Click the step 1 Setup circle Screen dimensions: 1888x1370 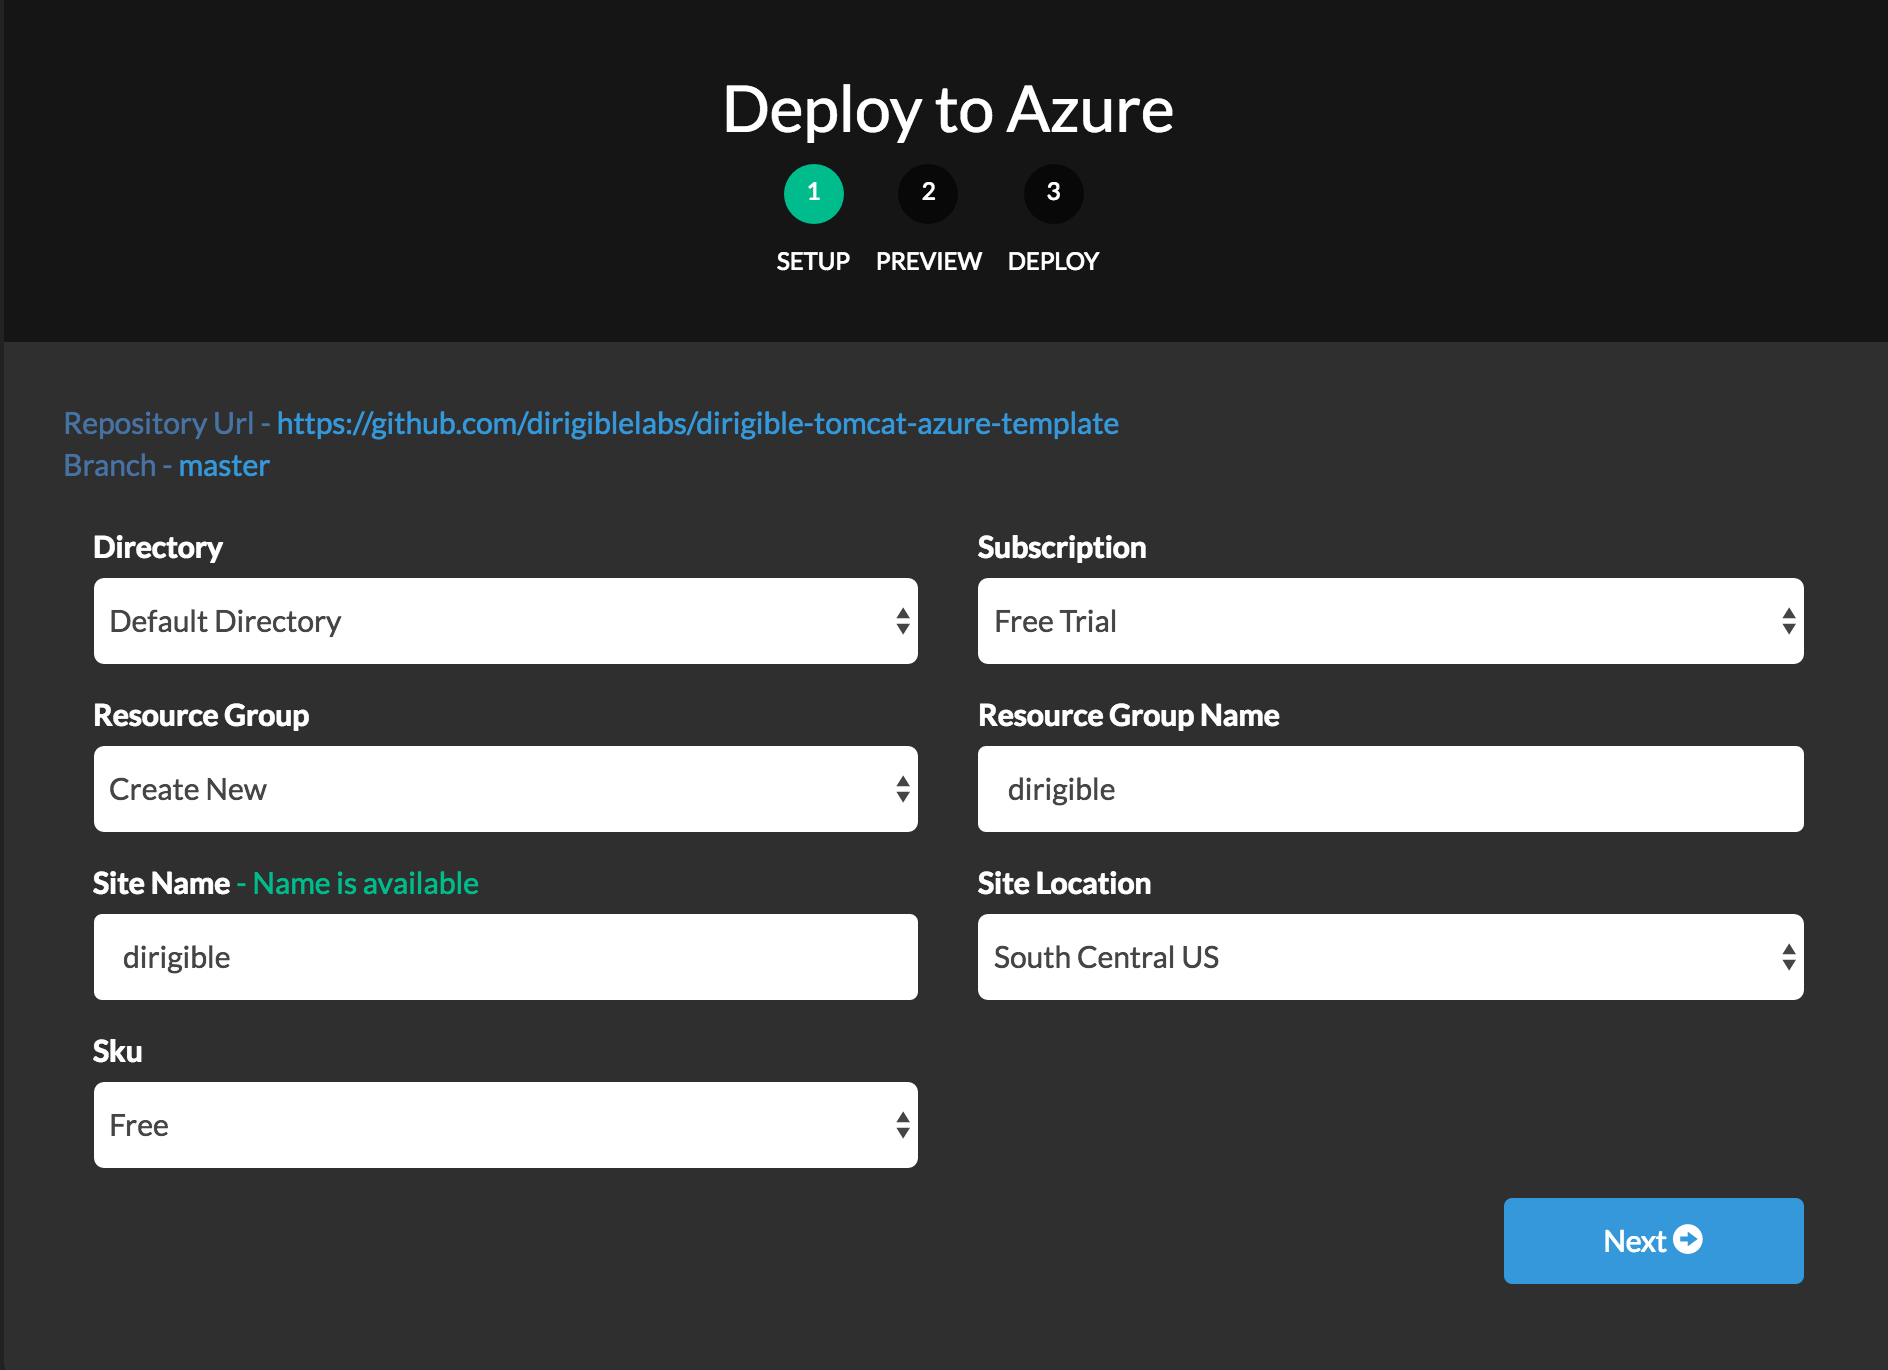click(x=813, y=193)
